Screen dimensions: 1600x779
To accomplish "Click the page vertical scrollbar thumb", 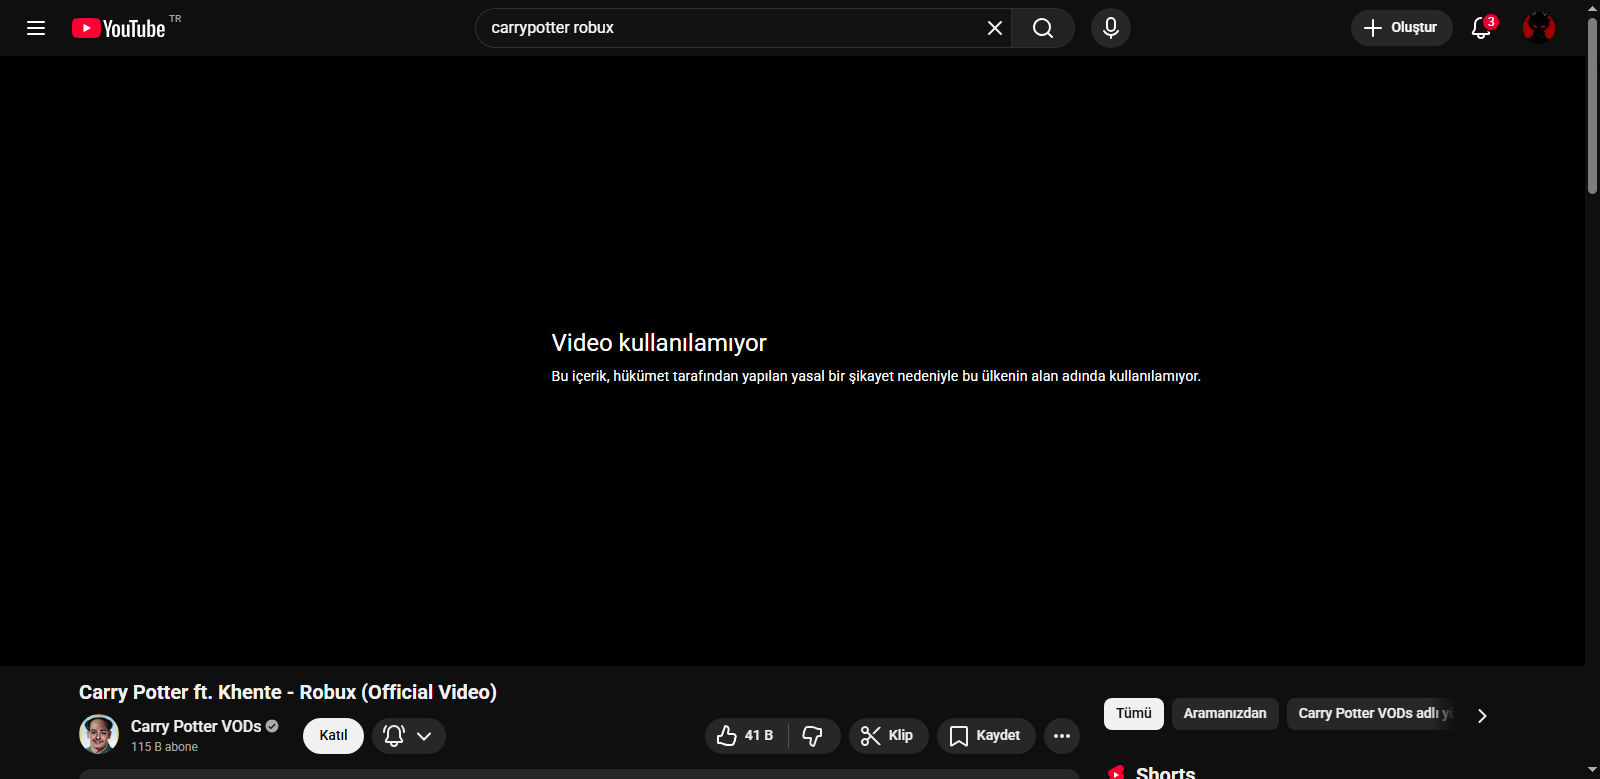I will pos(1592,105).
